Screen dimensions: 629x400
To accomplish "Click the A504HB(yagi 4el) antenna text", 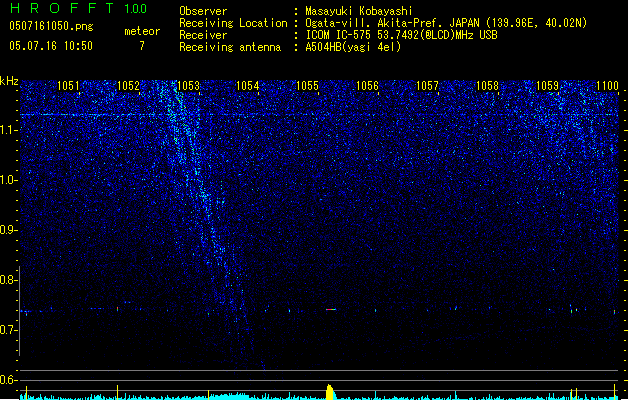I will (353, 47).
